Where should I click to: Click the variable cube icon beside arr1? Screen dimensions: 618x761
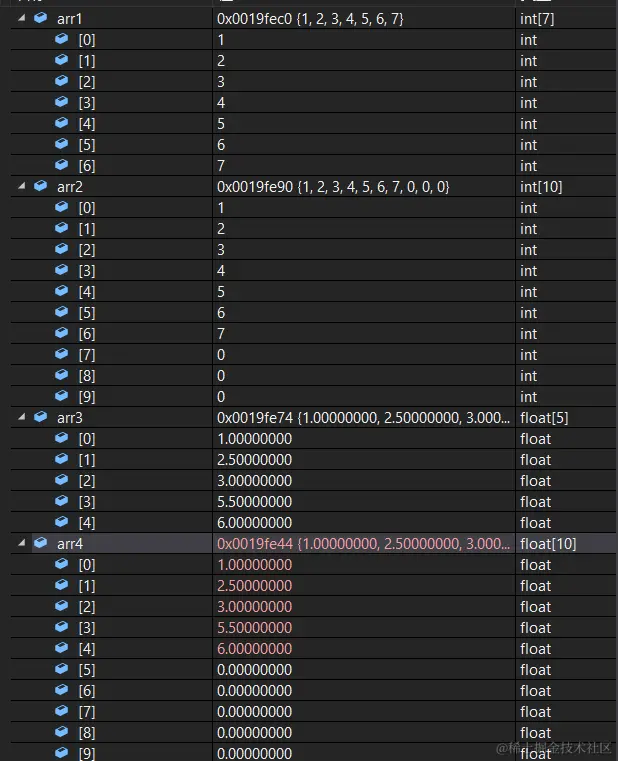pyautogui.click(x=41, y=18)
